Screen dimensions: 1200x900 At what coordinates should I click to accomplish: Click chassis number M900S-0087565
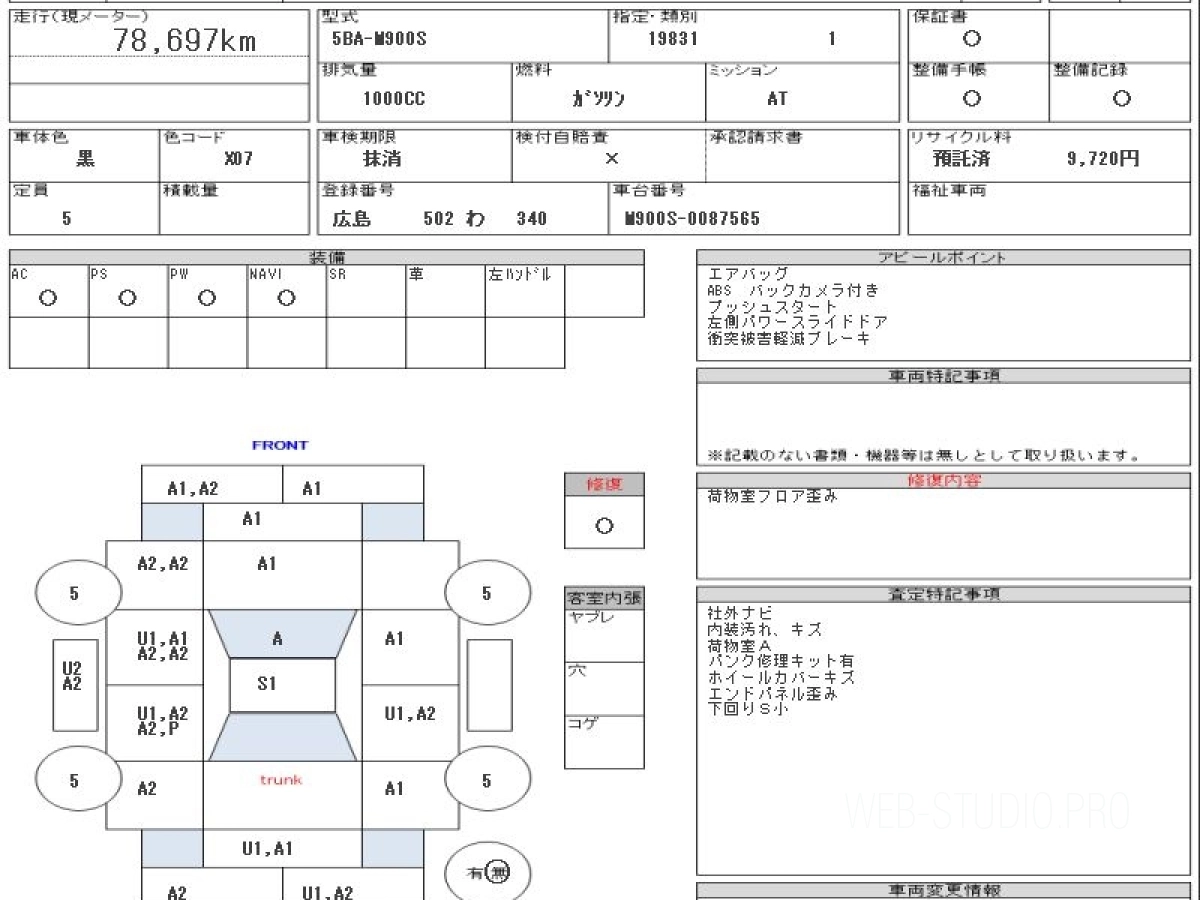(692, 219)
